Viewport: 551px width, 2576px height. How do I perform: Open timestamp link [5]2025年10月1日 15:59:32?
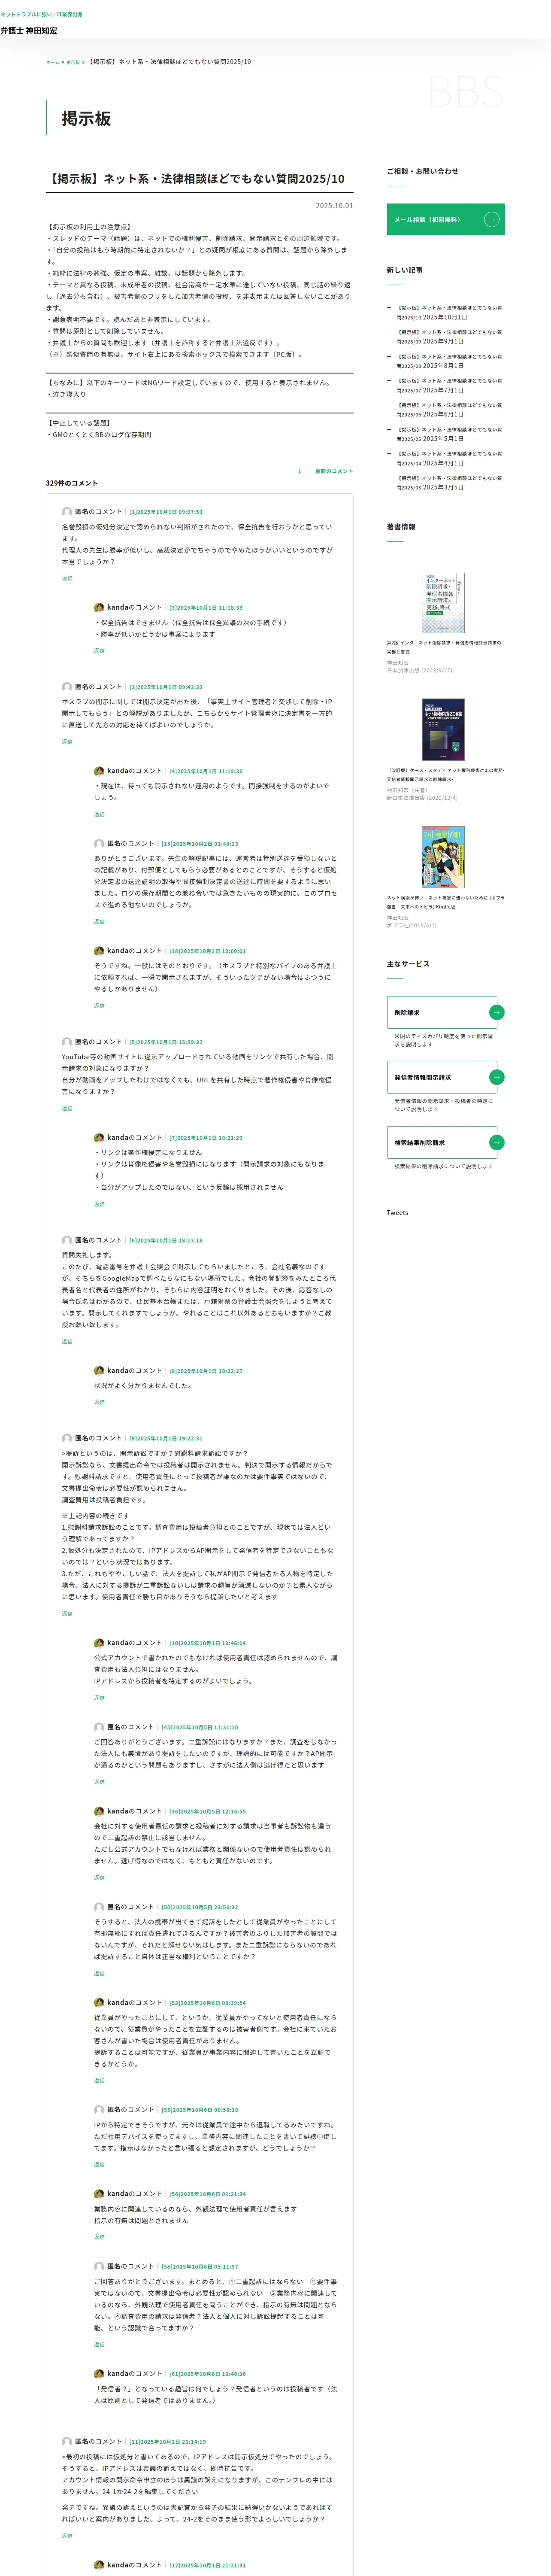coord(166,1042)
